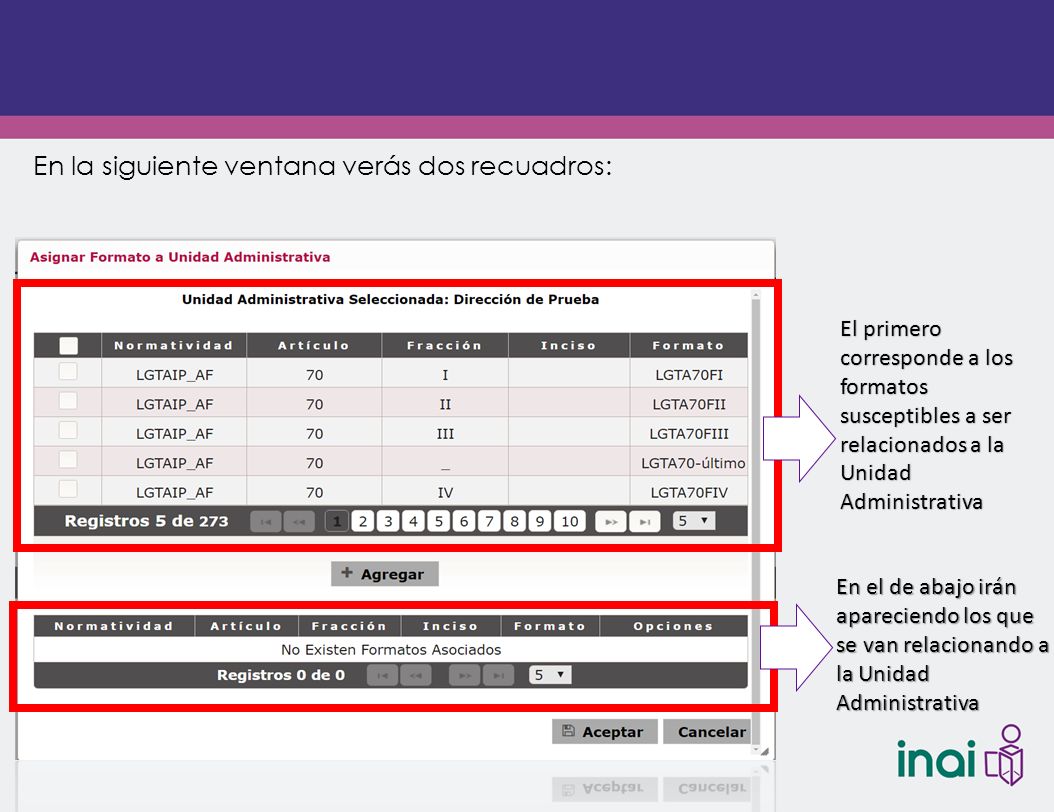The height and width of the screenshot is (812, 1054).
Task: Click the Aceptar button
Action: click(604, 732)
